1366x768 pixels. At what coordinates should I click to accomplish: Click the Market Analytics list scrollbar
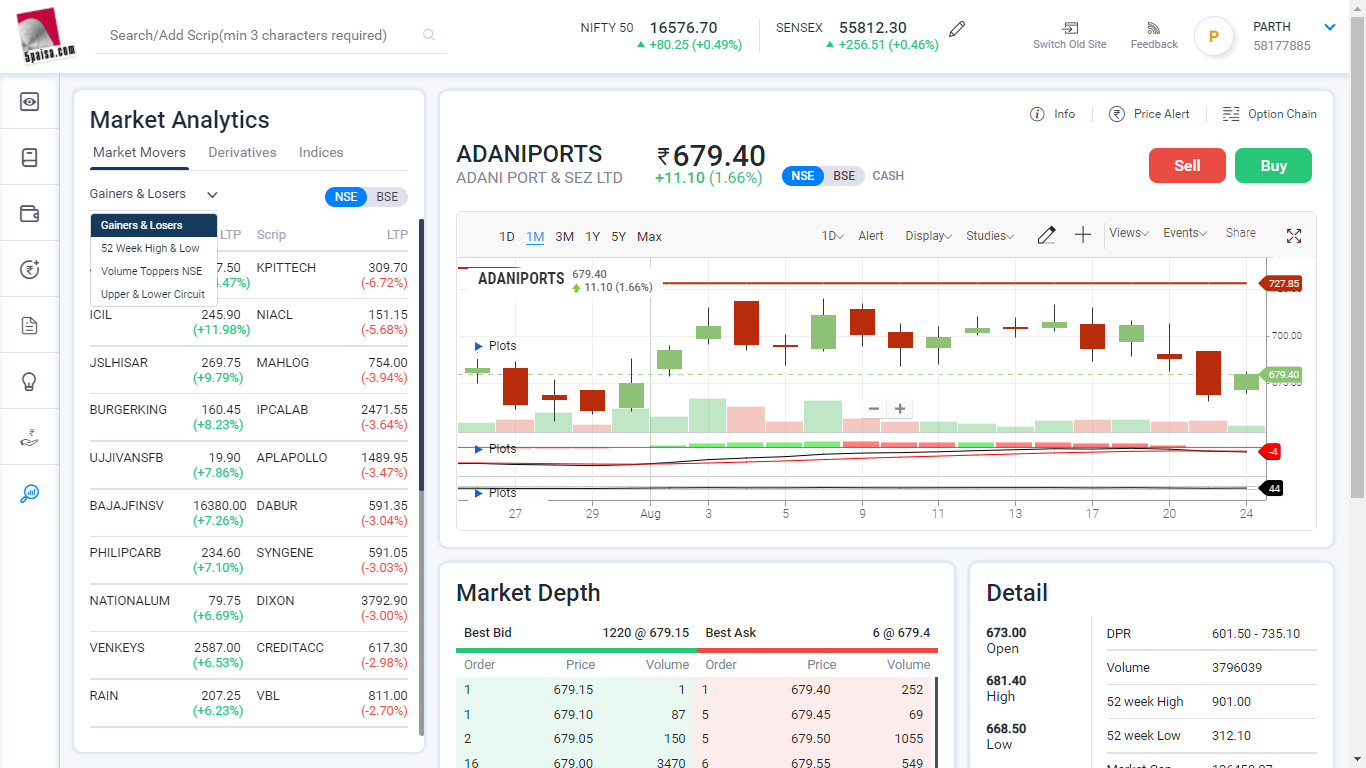click(421, 355)
